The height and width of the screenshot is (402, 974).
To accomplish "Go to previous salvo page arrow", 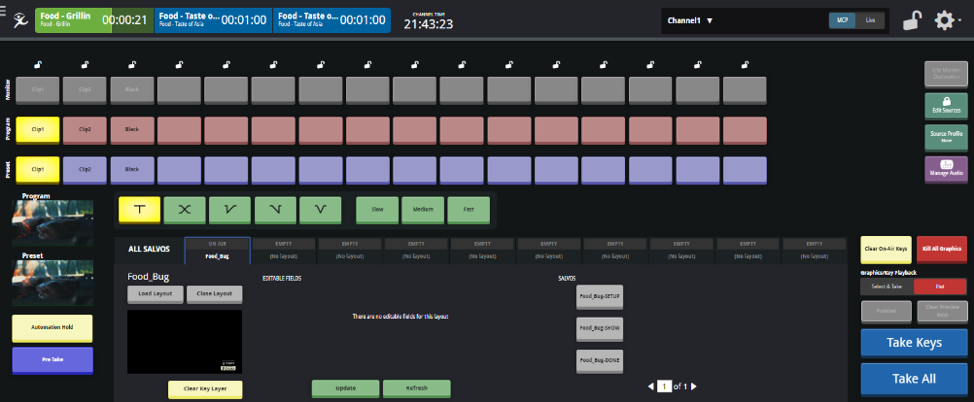I will point(651,386).
